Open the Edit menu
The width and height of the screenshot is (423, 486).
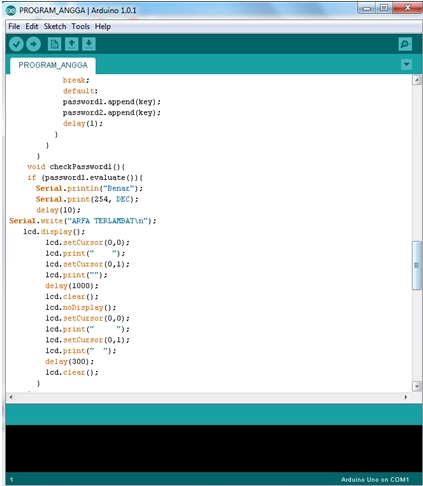[32, 26]
